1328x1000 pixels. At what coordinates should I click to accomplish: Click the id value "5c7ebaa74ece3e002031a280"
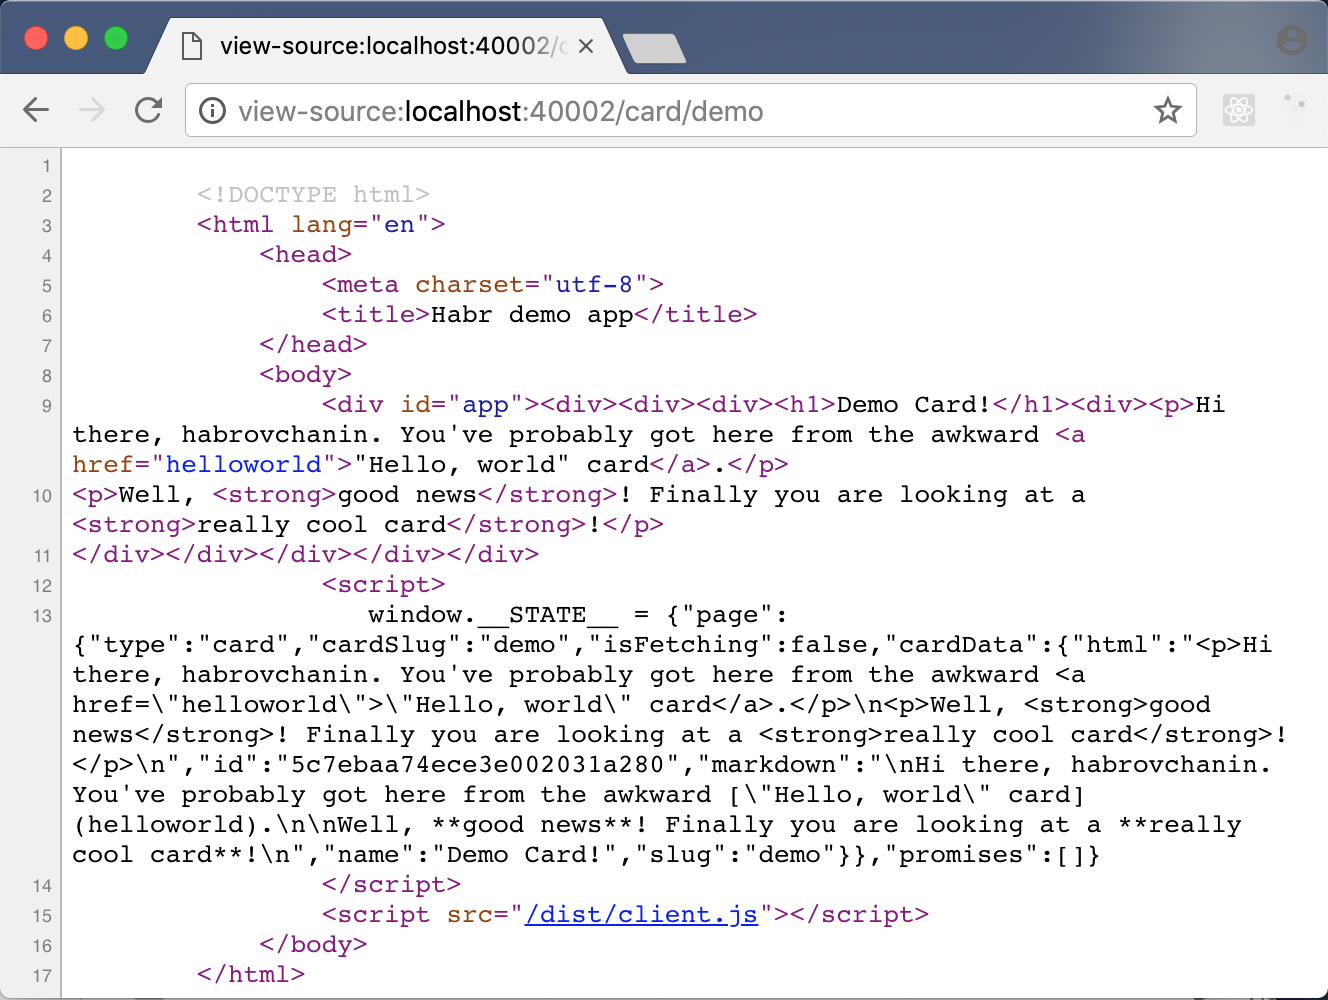pos(477,765)
